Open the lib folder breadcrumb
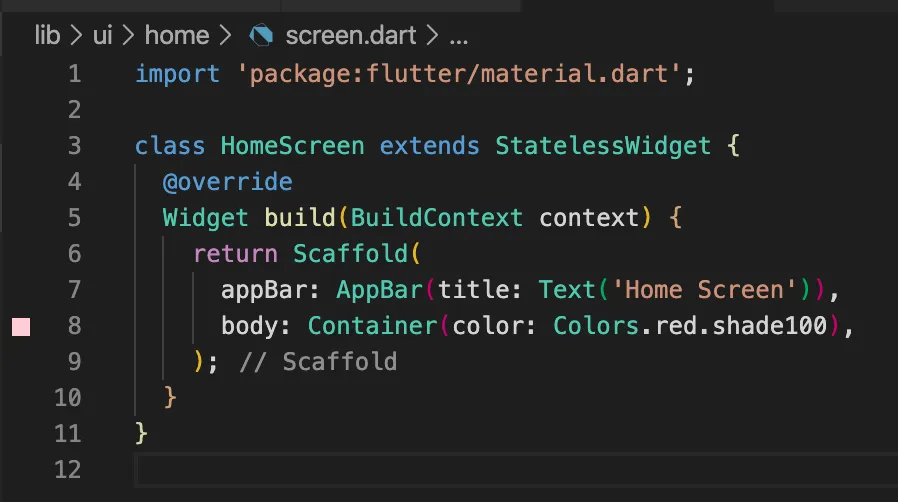 tap(47, 37)
